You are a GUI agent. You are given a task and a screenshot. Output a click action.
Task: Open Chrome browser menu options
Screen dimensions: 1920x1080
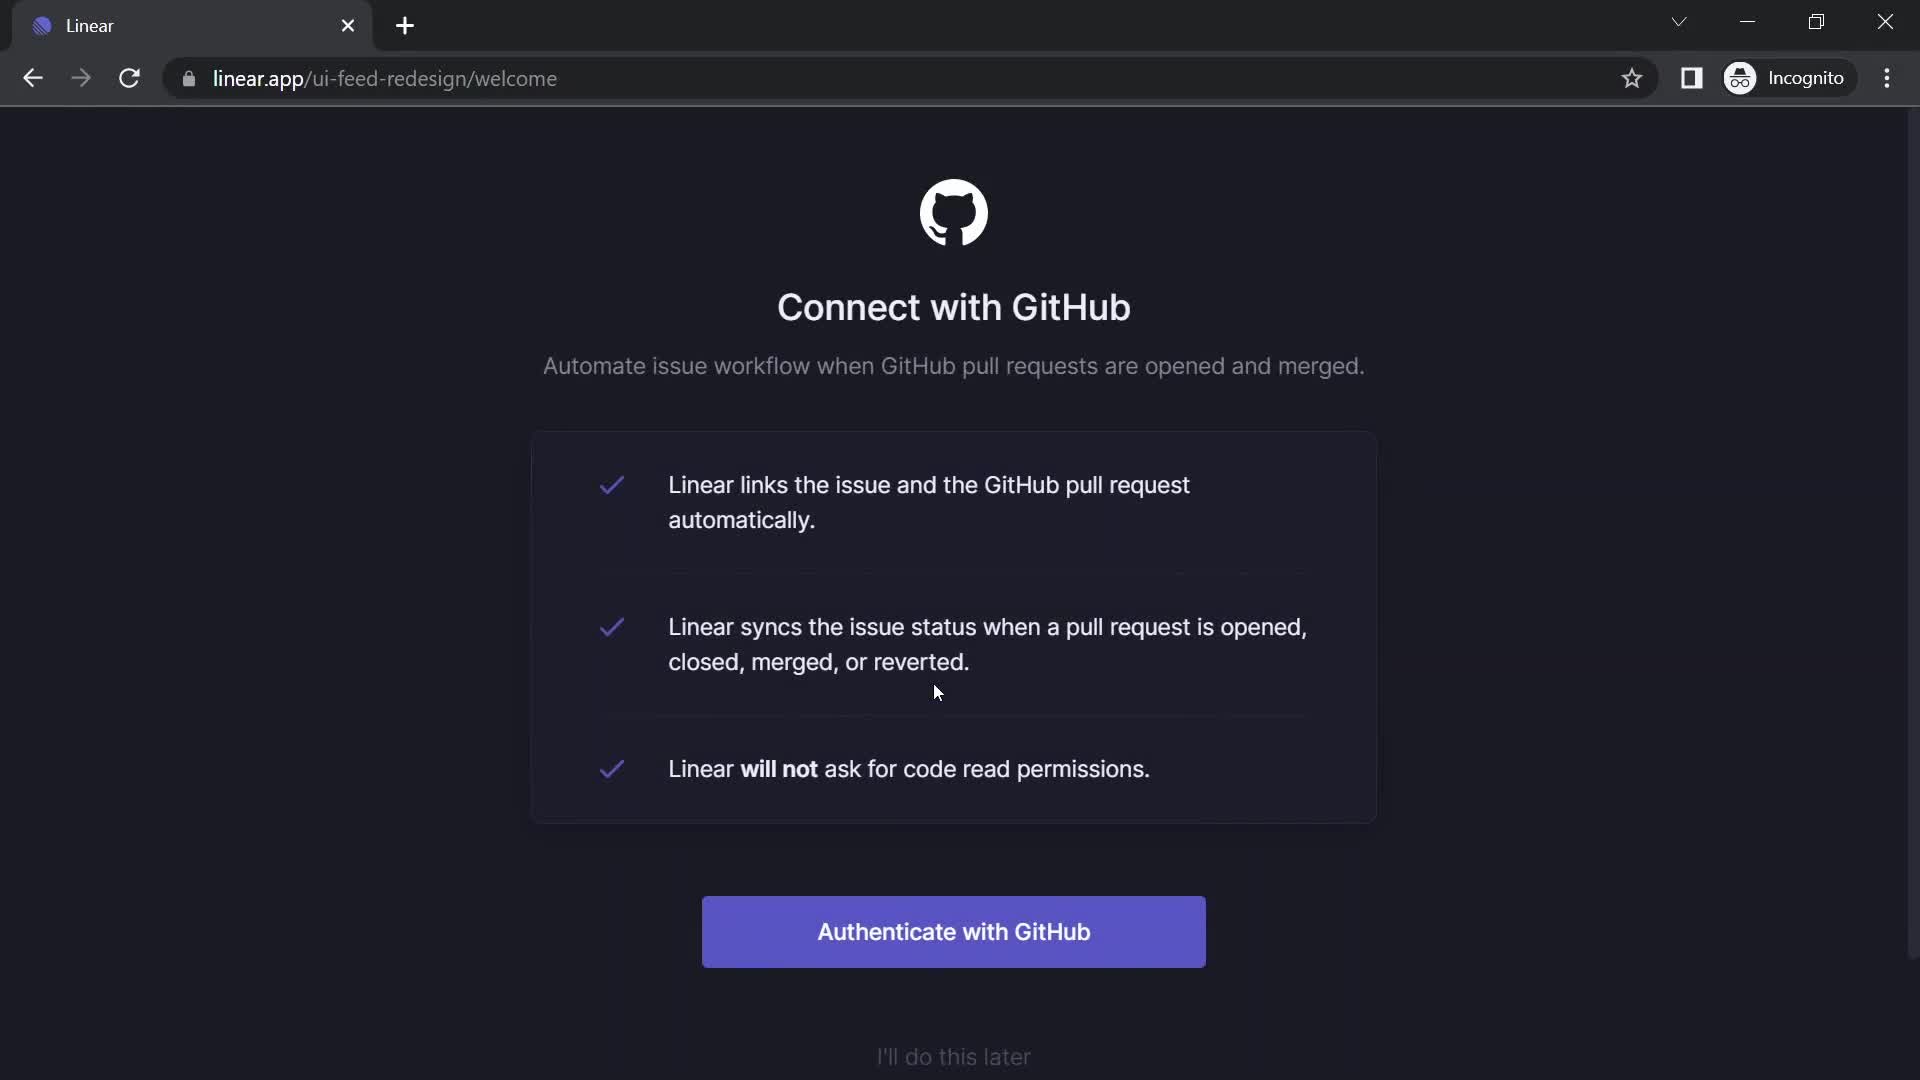(x=1888, y=78)
